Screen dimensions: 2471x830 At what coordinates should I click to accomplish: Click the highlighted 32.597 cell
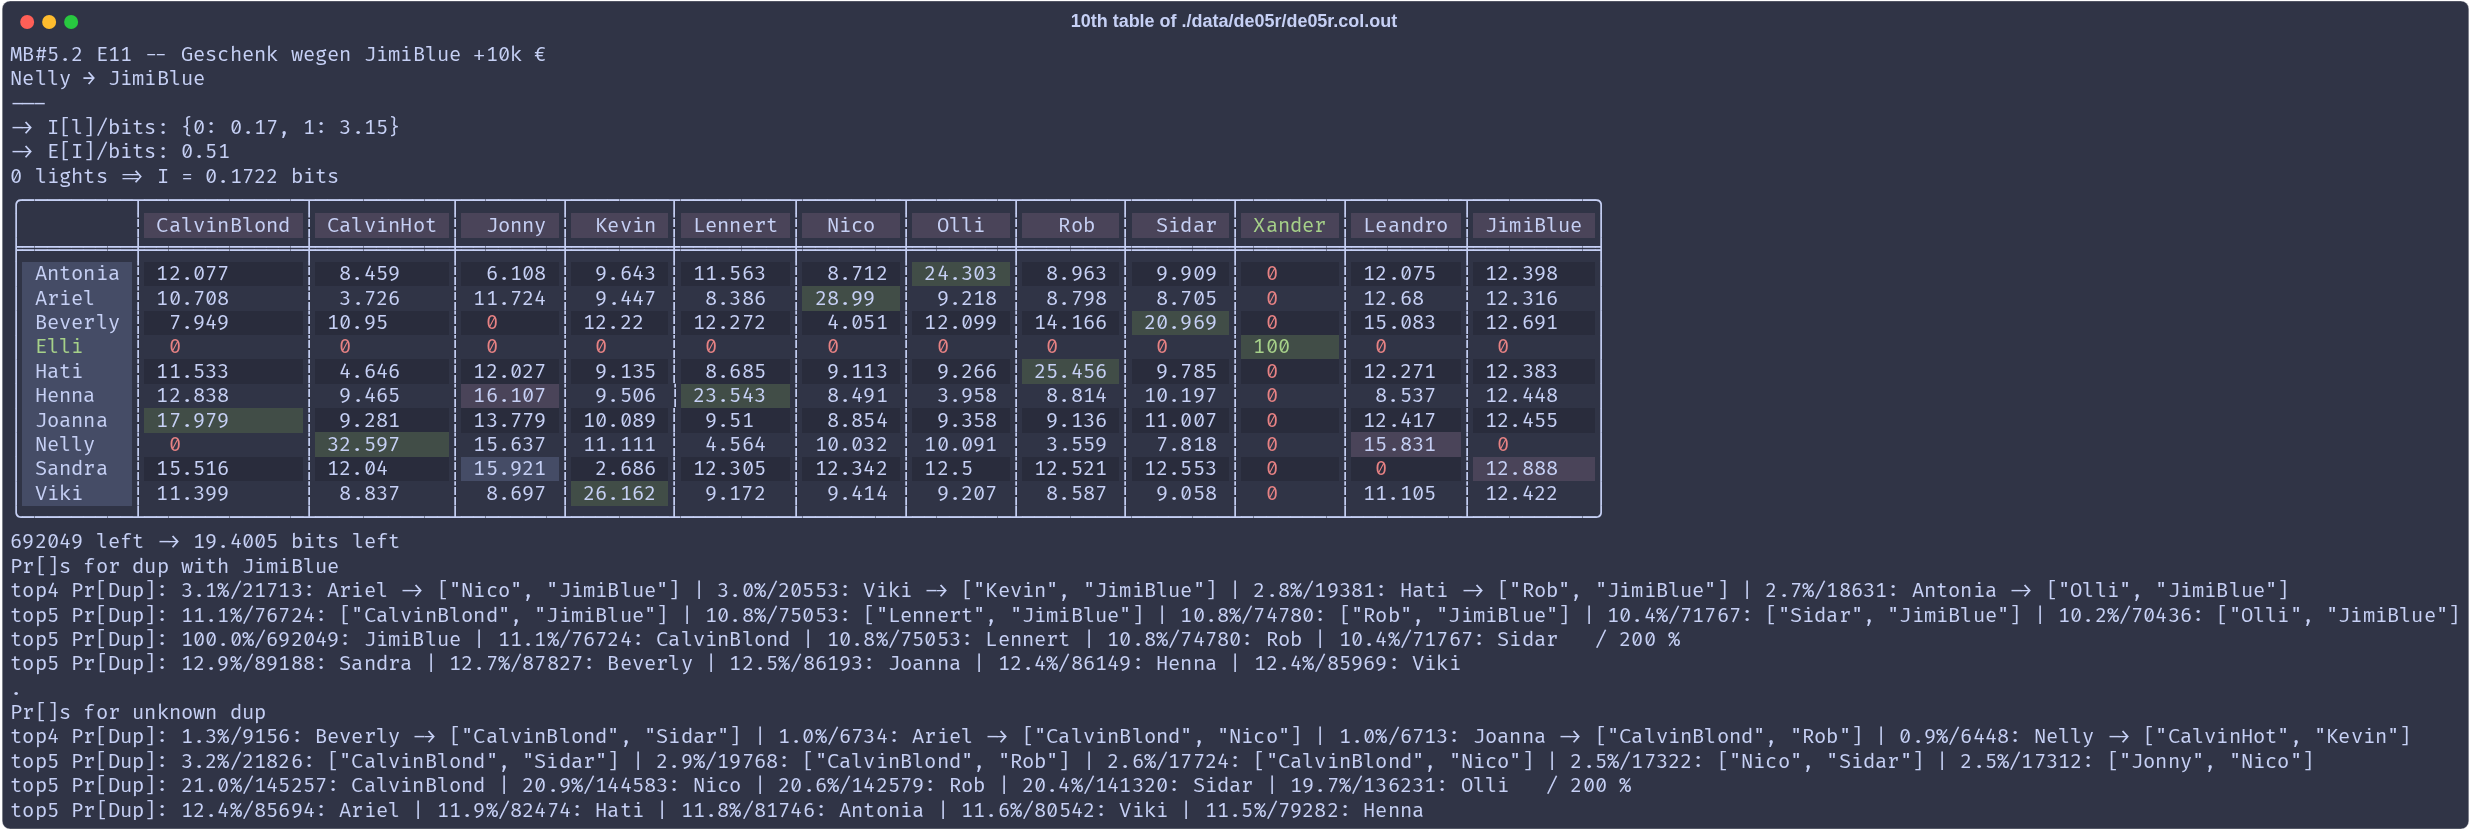click(x=381, y=444)
